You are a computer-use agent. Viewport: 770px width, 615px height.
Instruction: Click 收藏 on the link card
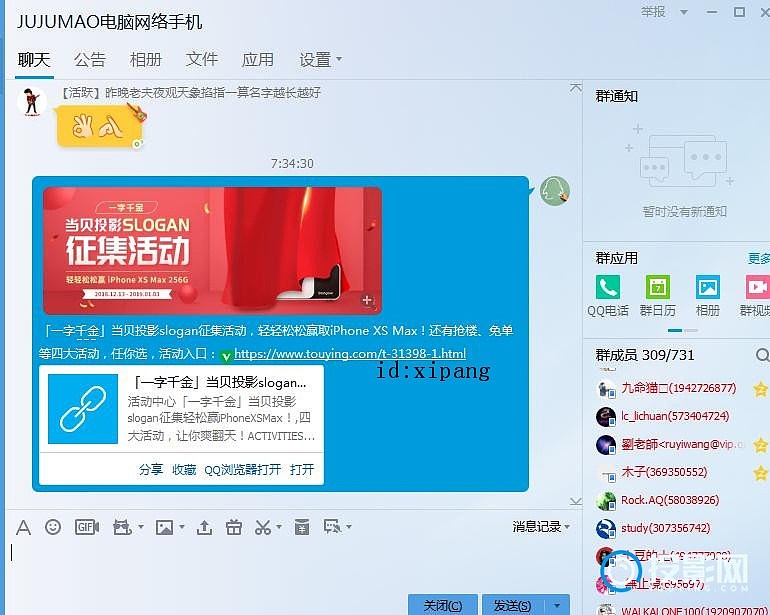184,470
